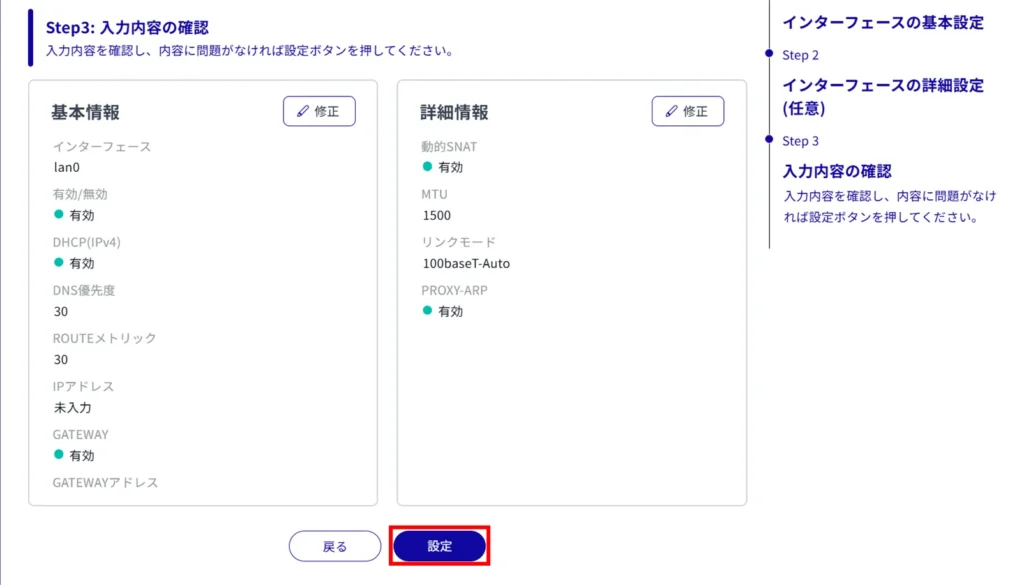The height and width of the screenshot is (585, 1024).
Task: Click the Step 2 progress dot
Action: tap(769, 54)
